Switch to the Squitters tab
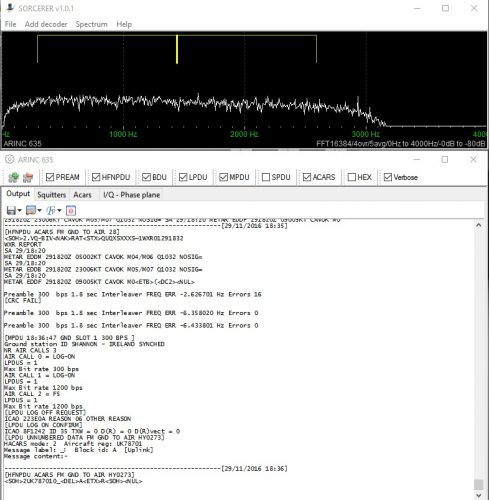 pos(51,195)
